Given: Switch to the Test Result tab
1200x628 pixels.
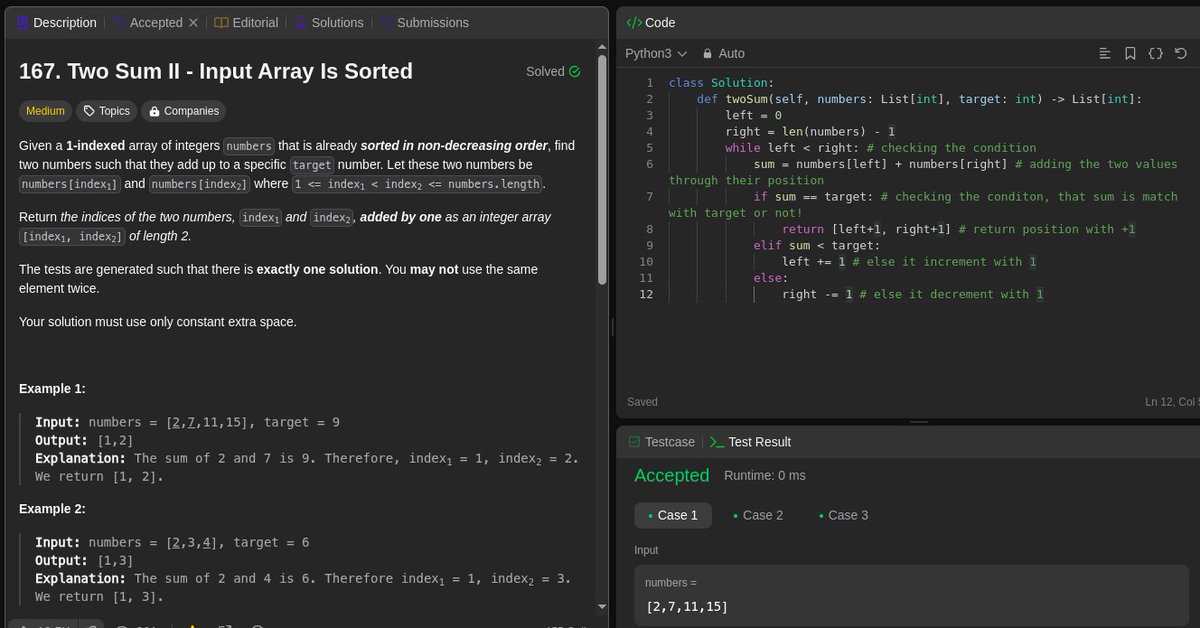Looking at the screenshot, I should click(750, 441).
